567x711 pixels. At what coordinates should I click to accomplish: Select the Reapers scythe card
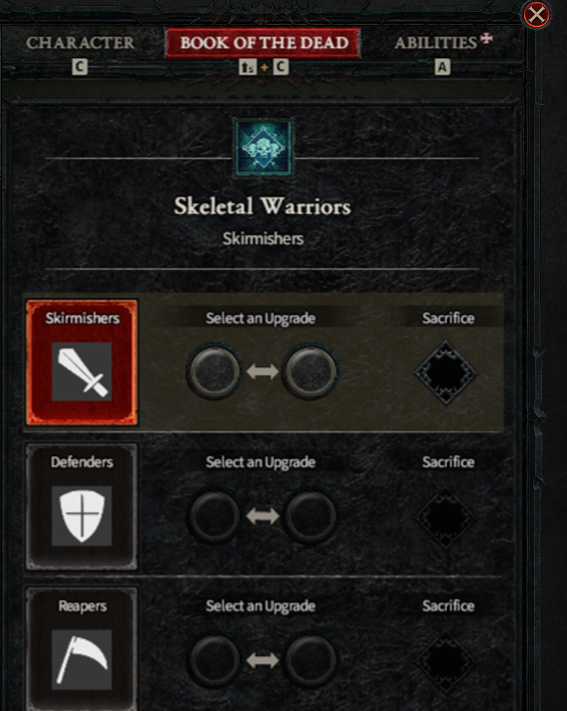click(82, 649)
